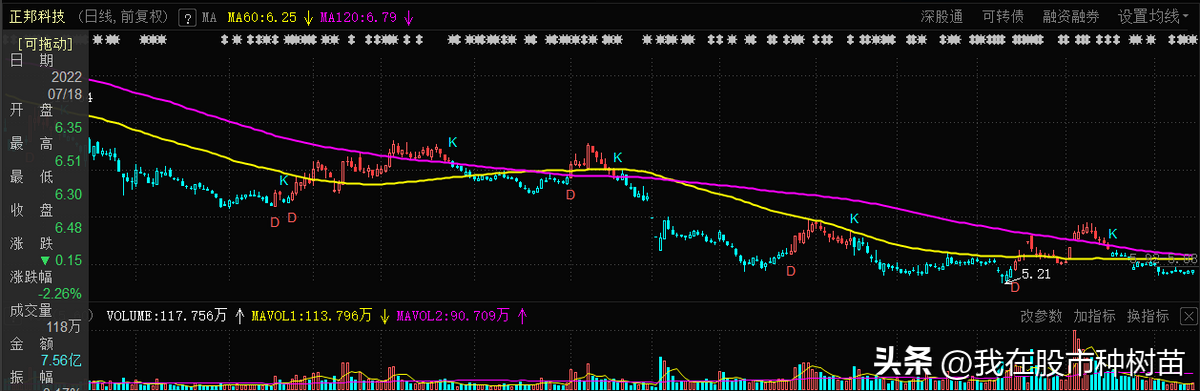Click the change percent -2.26%

click(61, 293)
